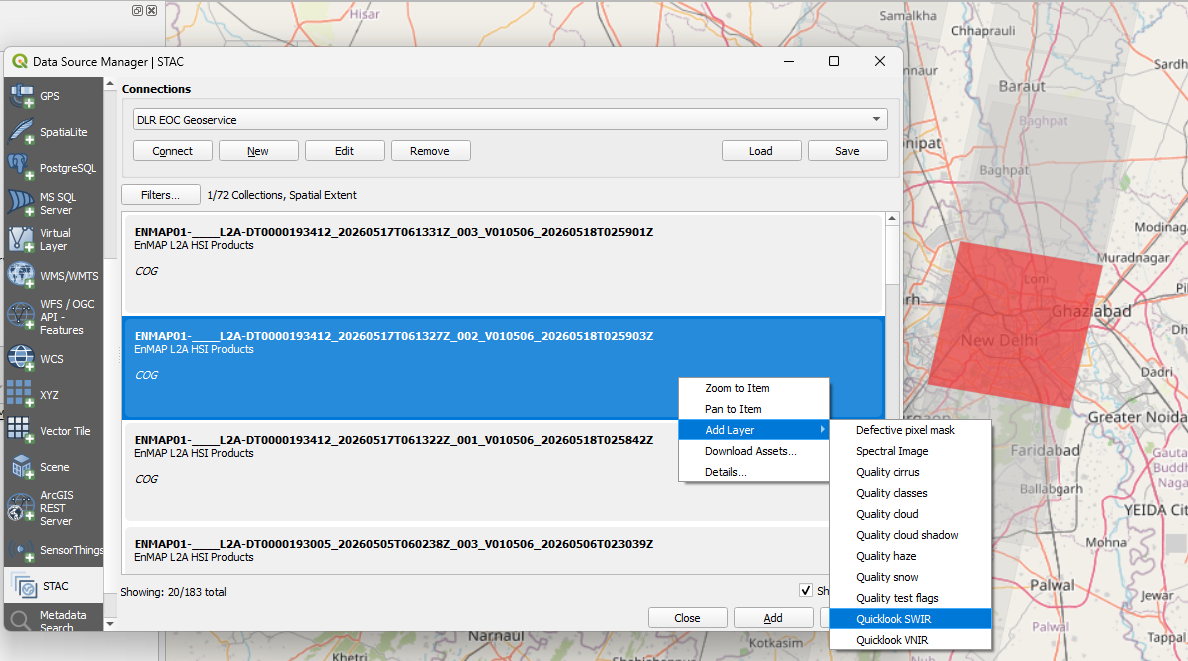This screenshot has width=1188, height=661.
Task: Toggle the checkbox beside 'Sh' label
Action: (x=805, y=591)
